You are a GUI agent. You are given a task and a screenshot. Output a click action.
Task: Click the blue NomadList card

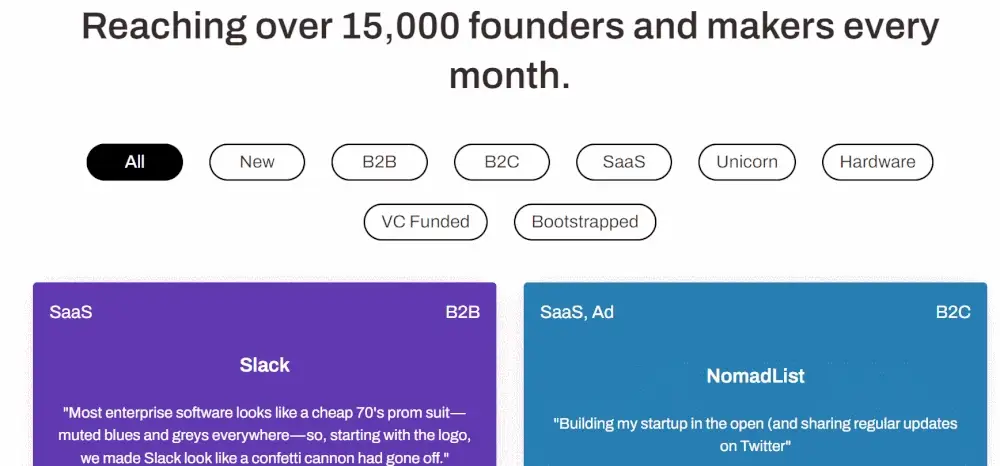[x=756, y=374]
